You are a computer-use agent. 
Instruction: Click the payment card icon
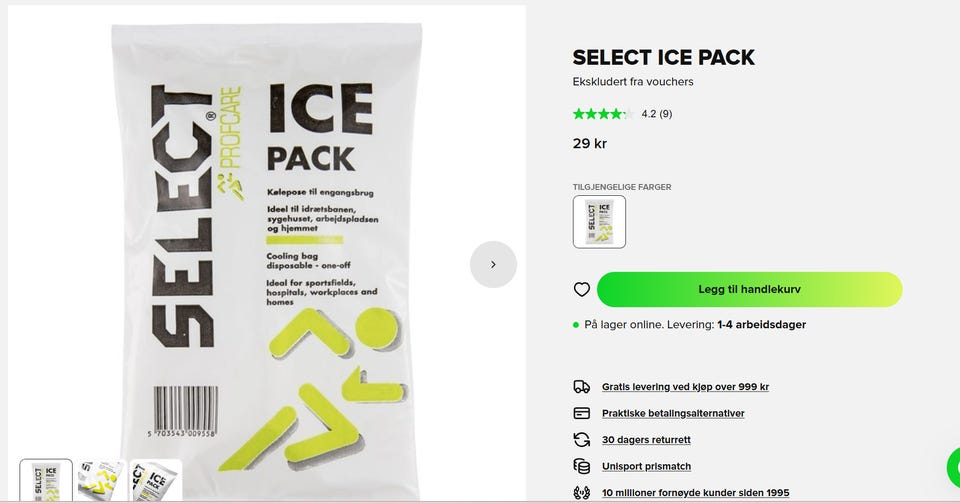[582, 413]
